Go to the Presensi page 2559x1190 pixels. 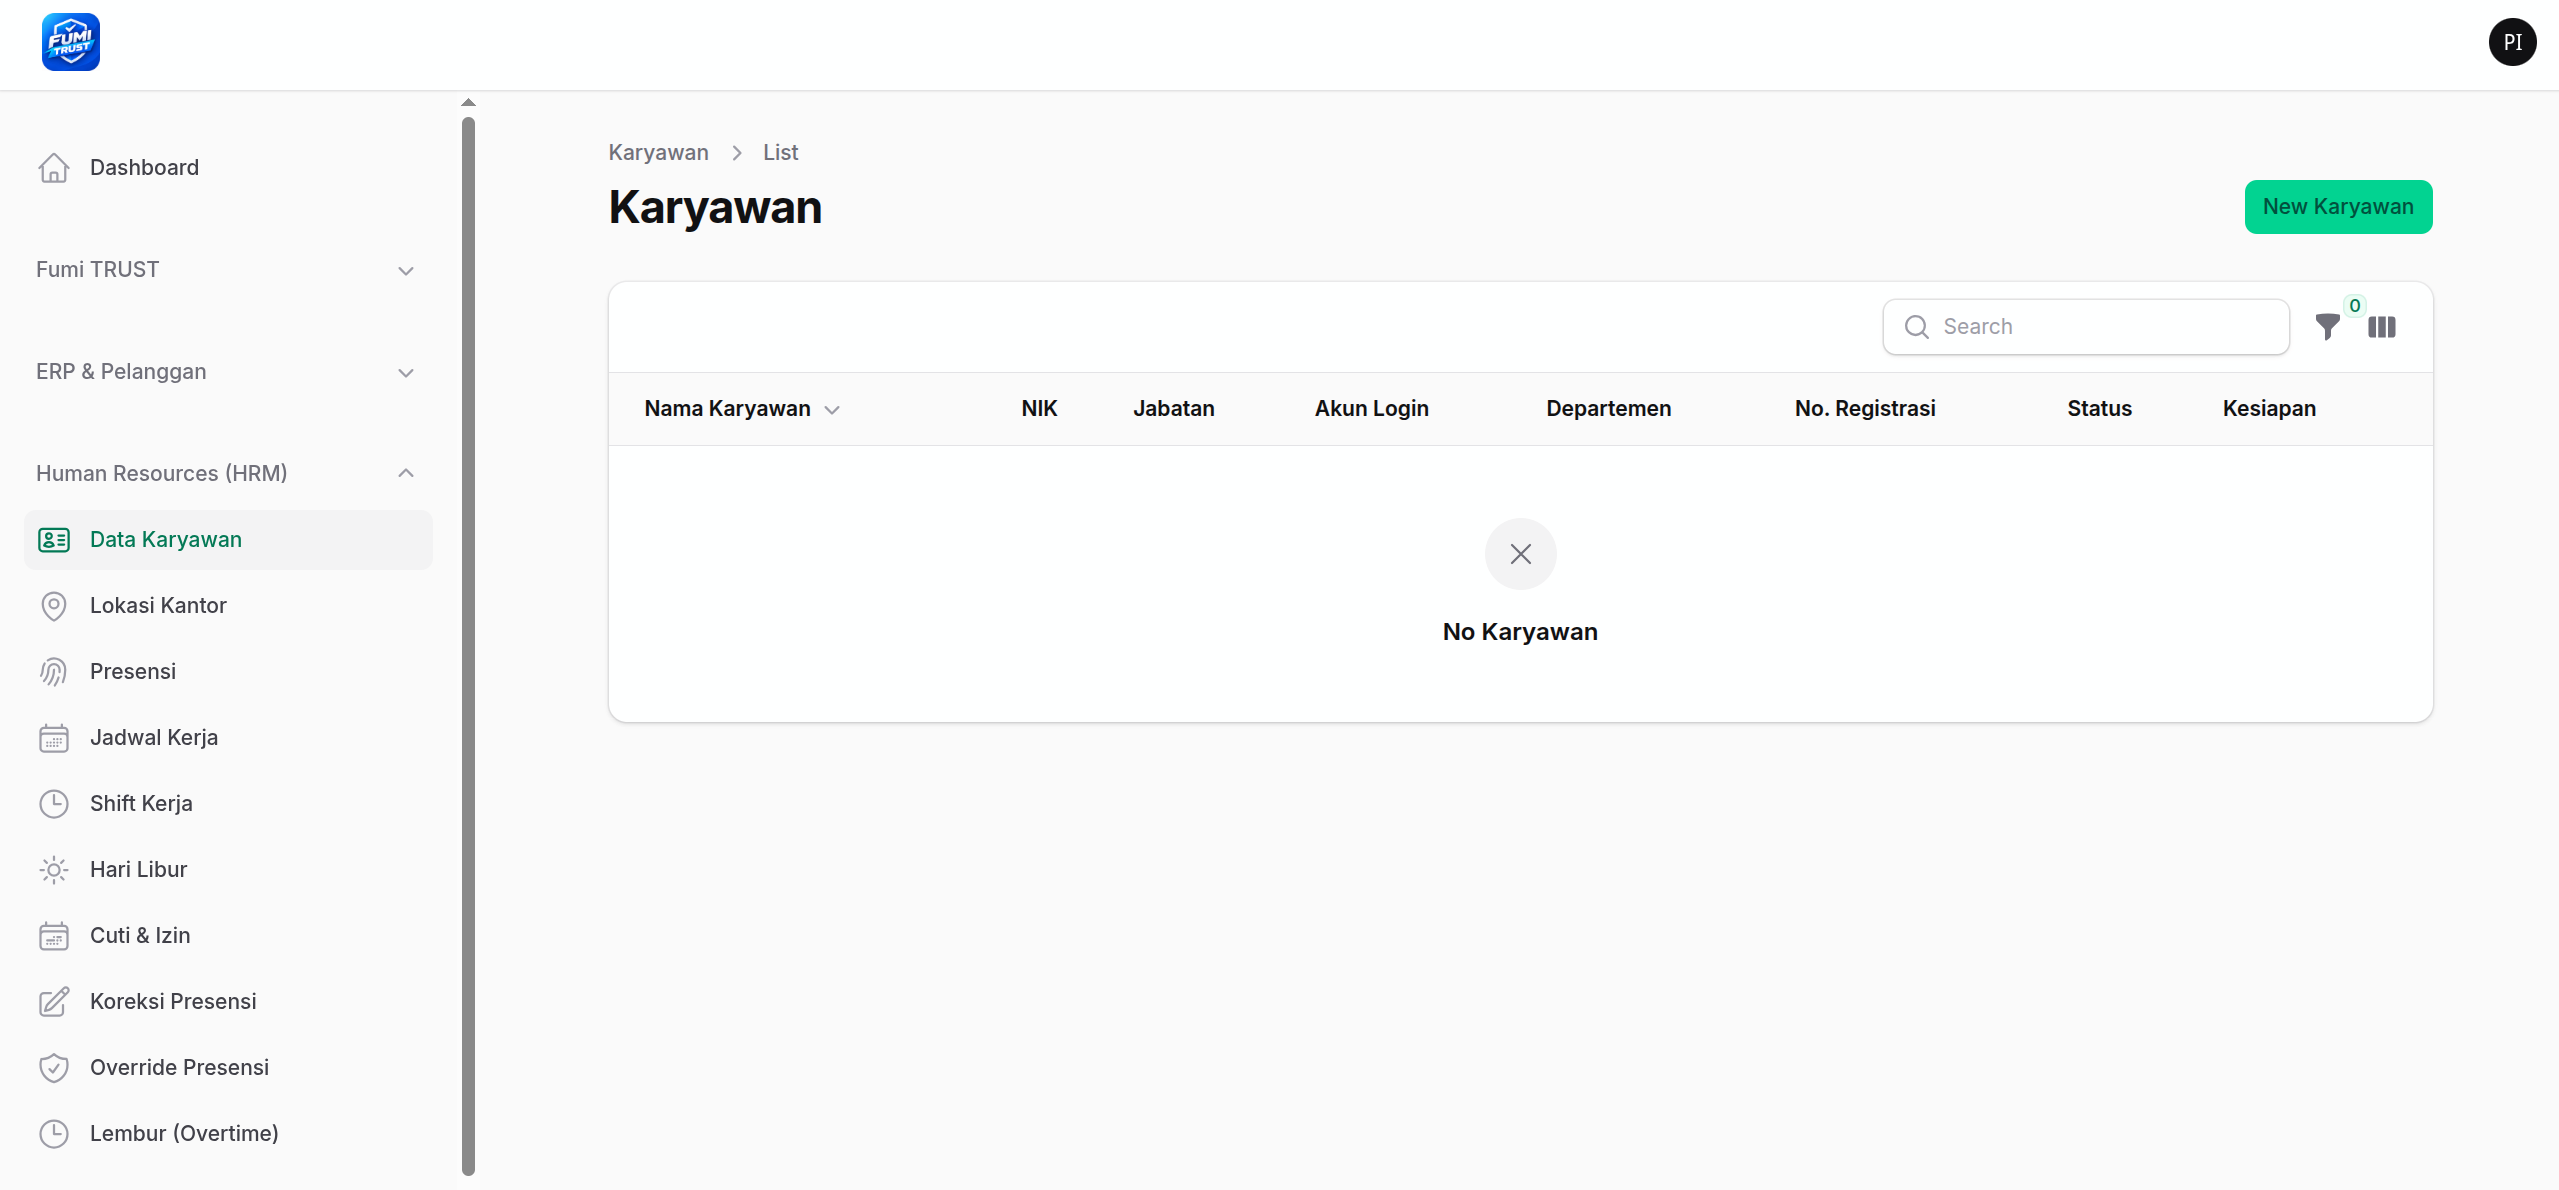tap(228, 672)
